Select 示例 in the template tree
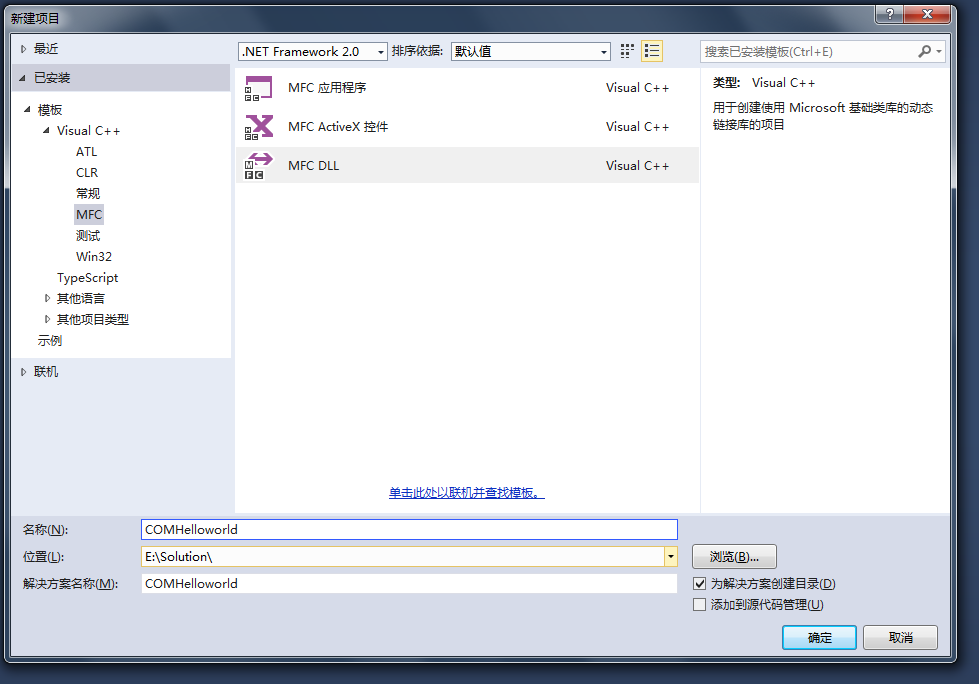This screenshot has width=979, height=684. coord(50,341)
